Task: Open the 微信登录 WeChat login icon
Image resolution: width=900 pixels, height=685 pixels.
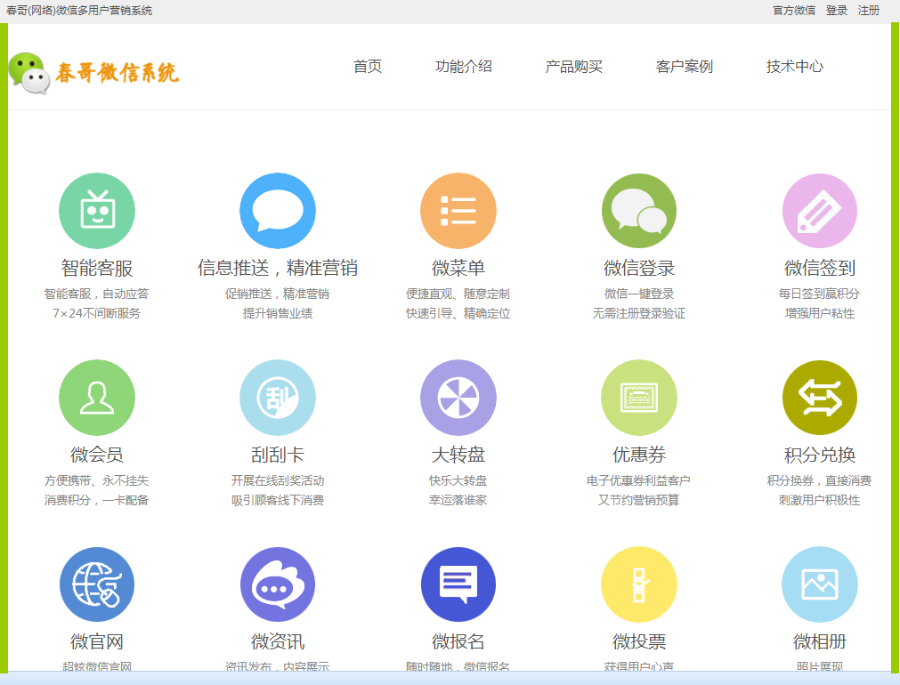Action: 638,210
